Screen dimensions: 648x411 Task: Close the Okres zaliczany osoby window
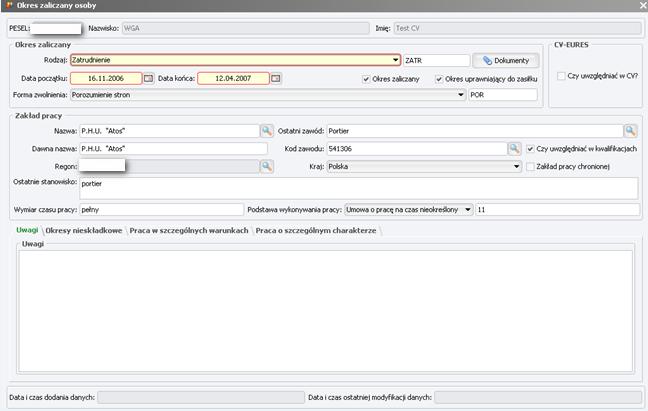click(643, 5)
